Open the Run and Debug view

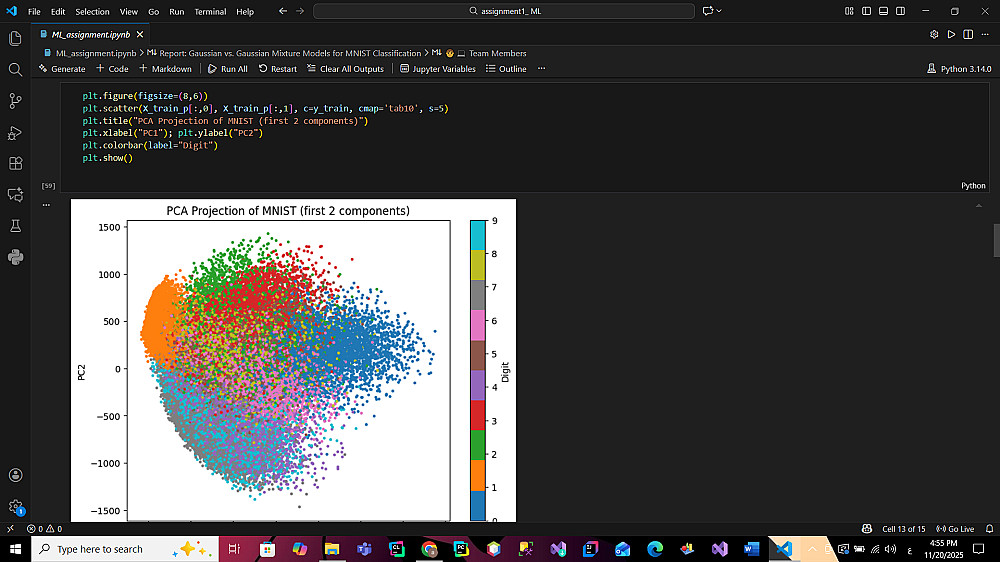[15, 133]
